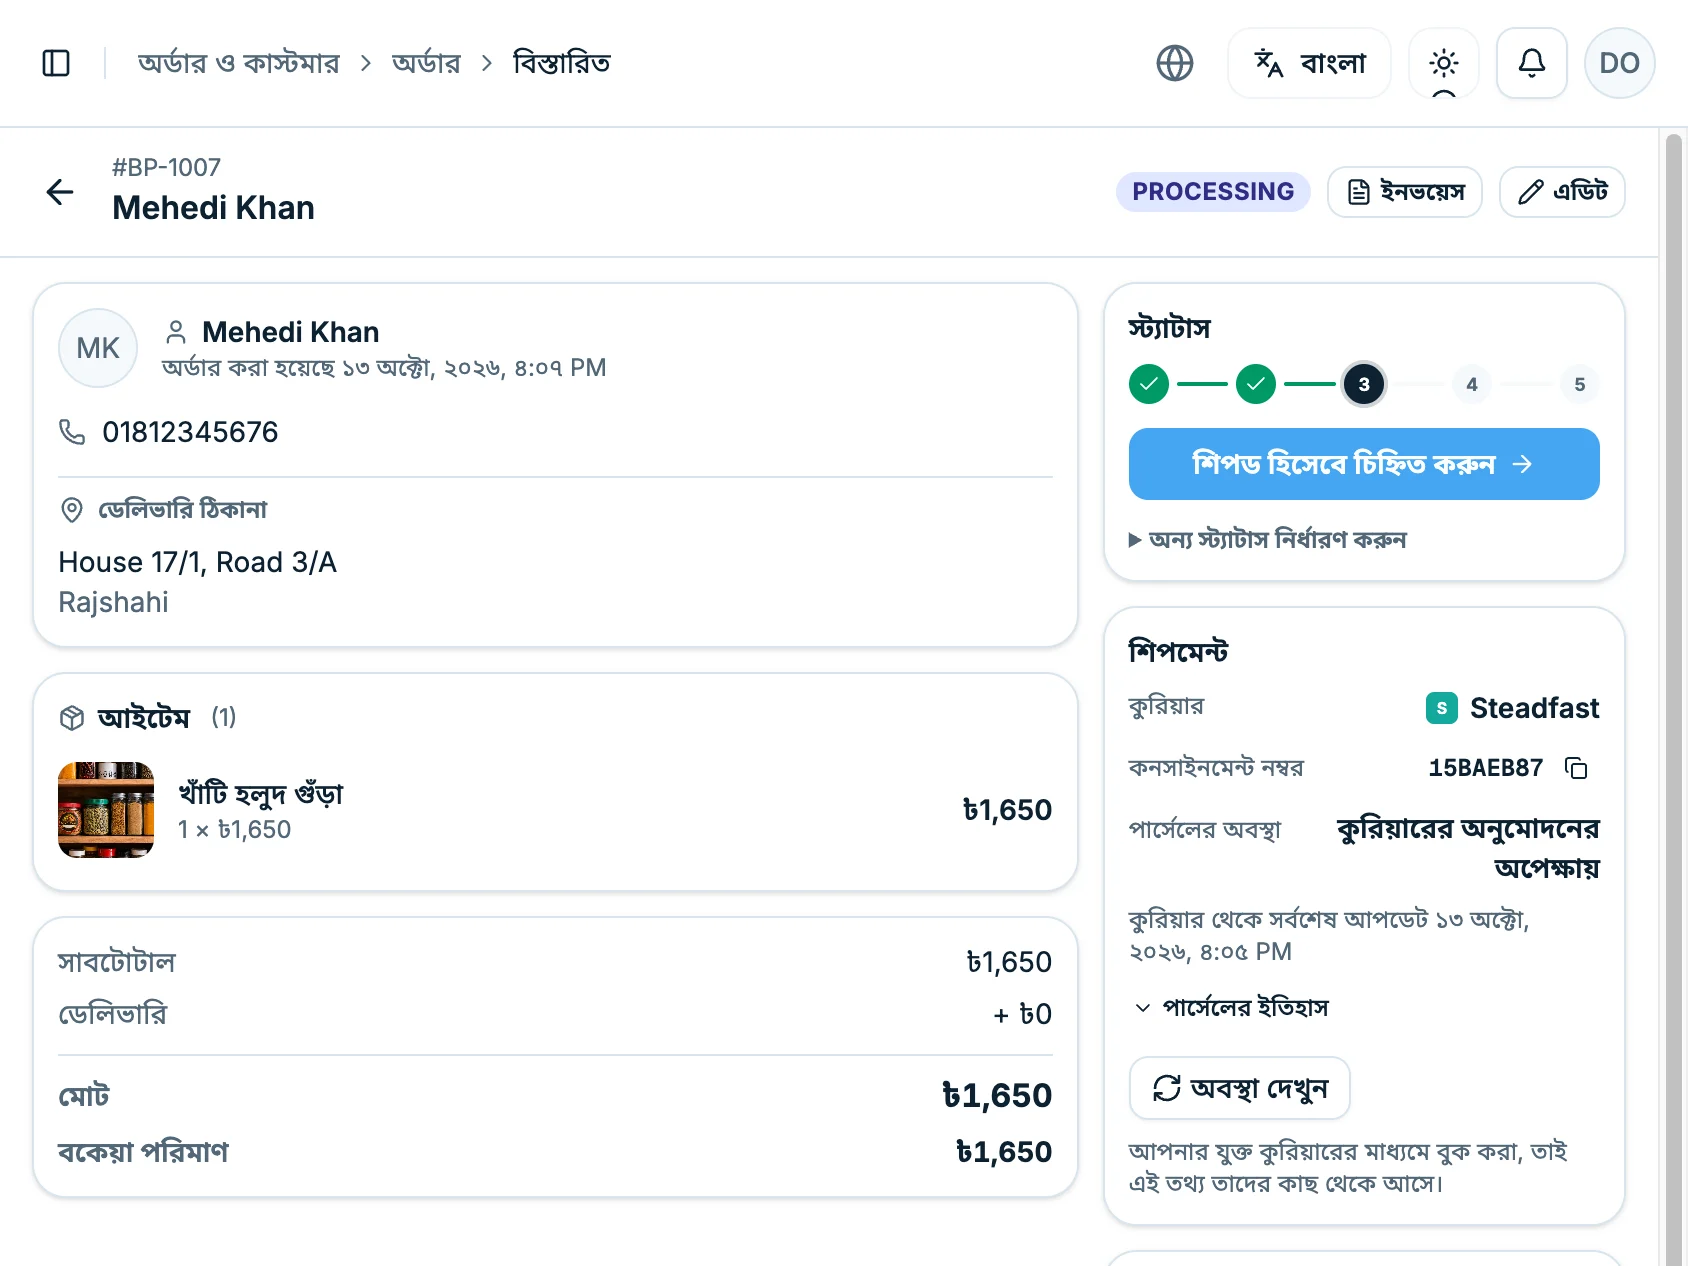Copy consignment number 15BAEB87

1576,768
